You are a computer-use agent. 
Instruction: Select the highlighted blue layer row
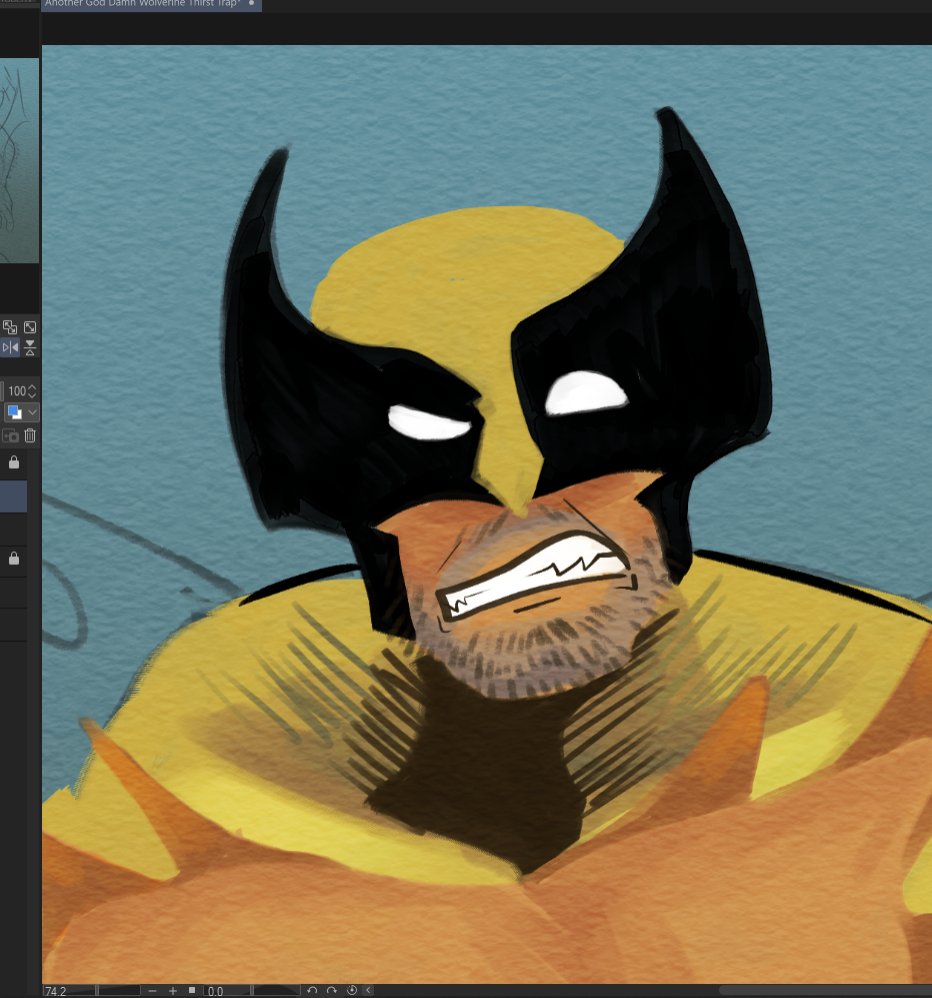[13, 497]
